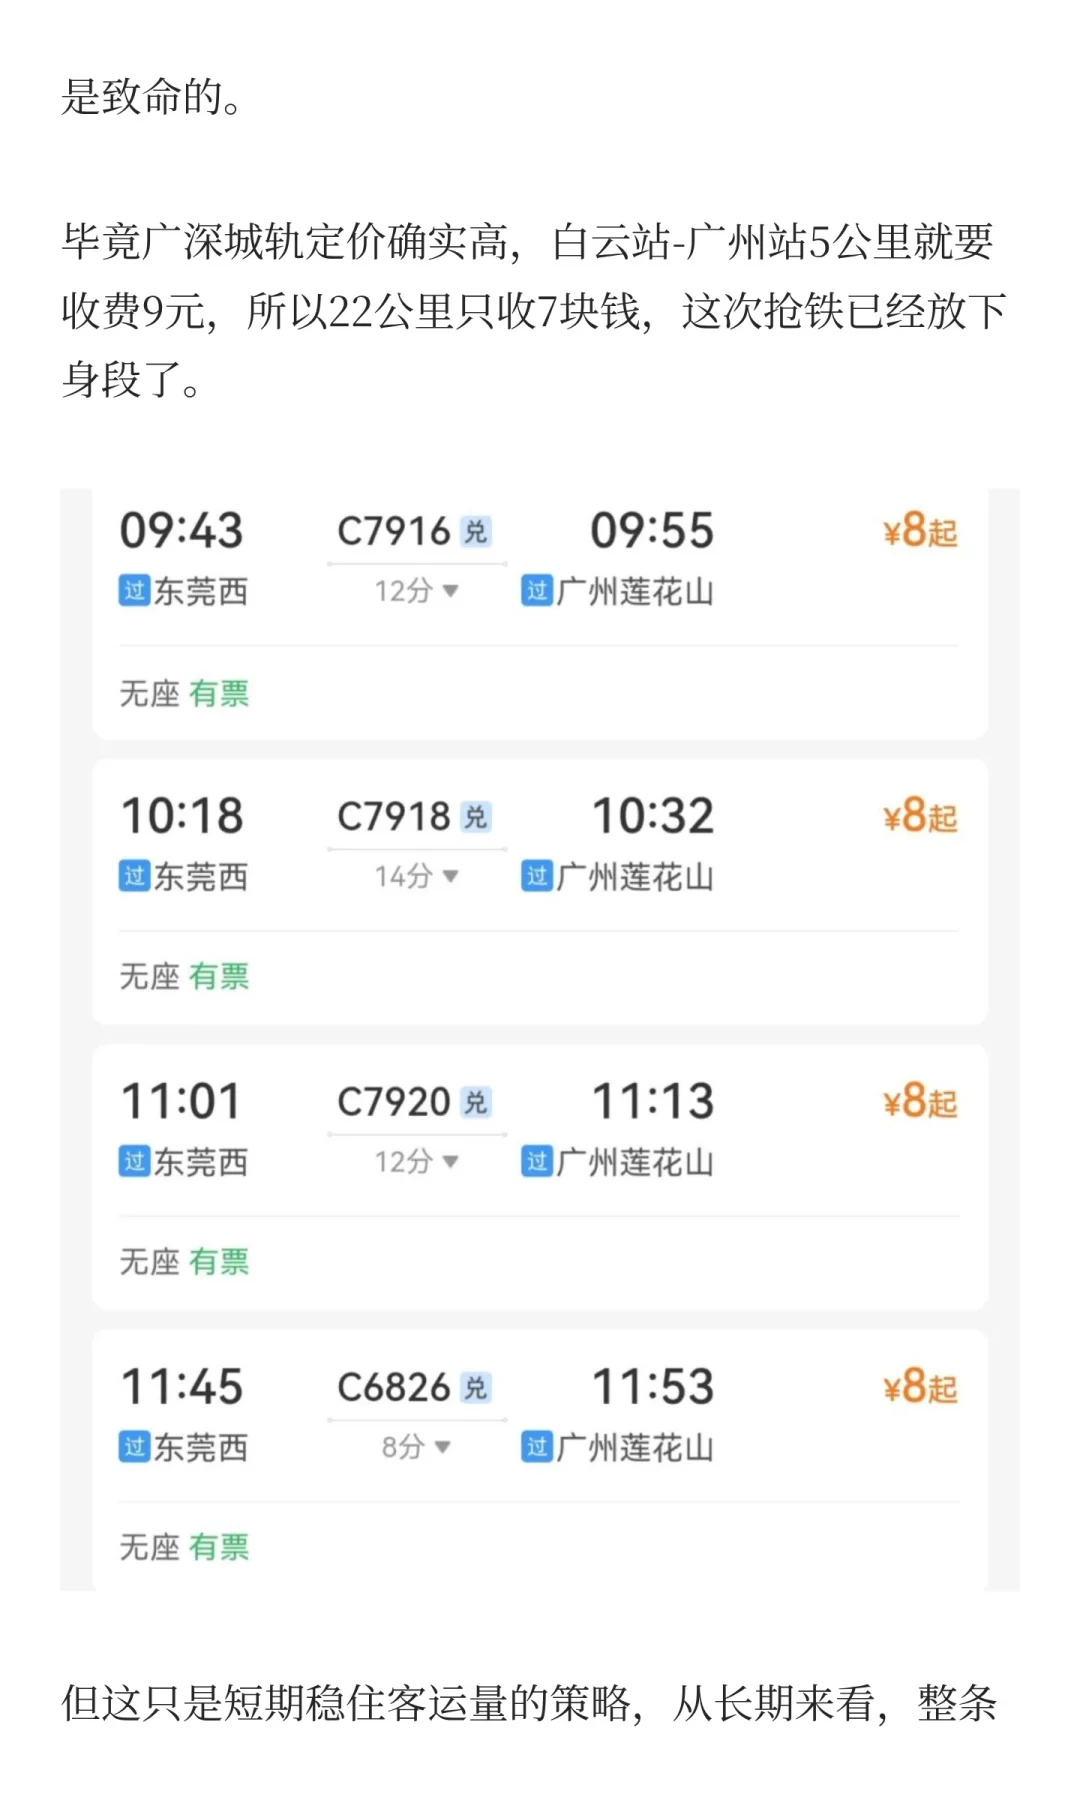Select the ¥8起 price on the 11:45 train
The image size is (1080, 1800).
click(920, 1387)
